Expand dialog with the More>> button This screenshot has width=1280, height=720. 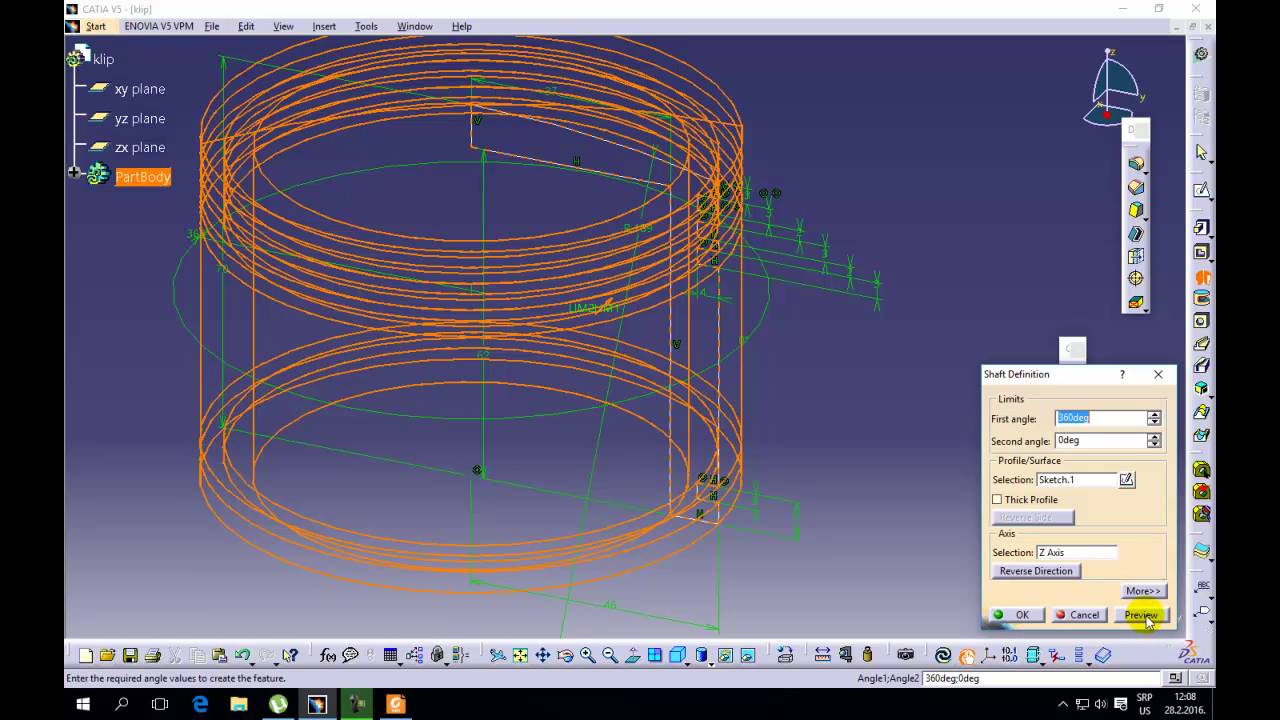click(1143, 591)
